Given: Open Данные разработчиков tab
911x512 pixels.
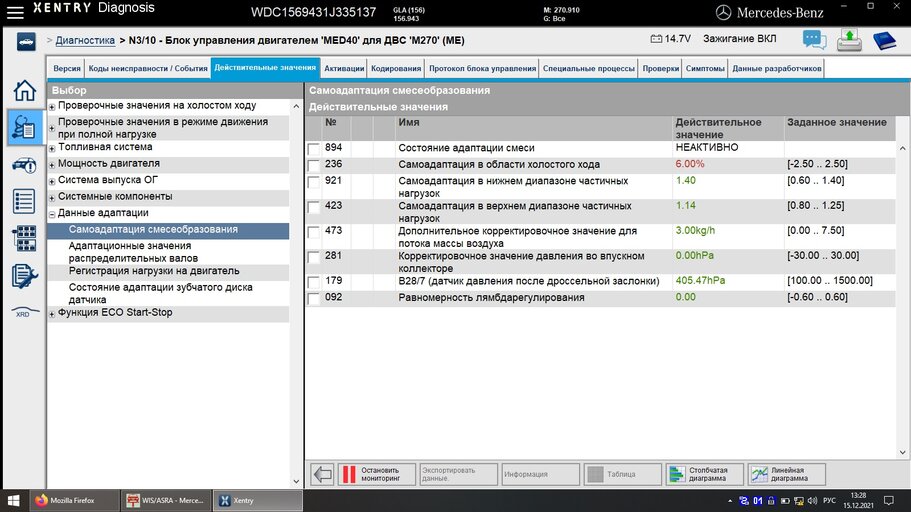Looking at the screenshot, I should (x=777, y=69).
